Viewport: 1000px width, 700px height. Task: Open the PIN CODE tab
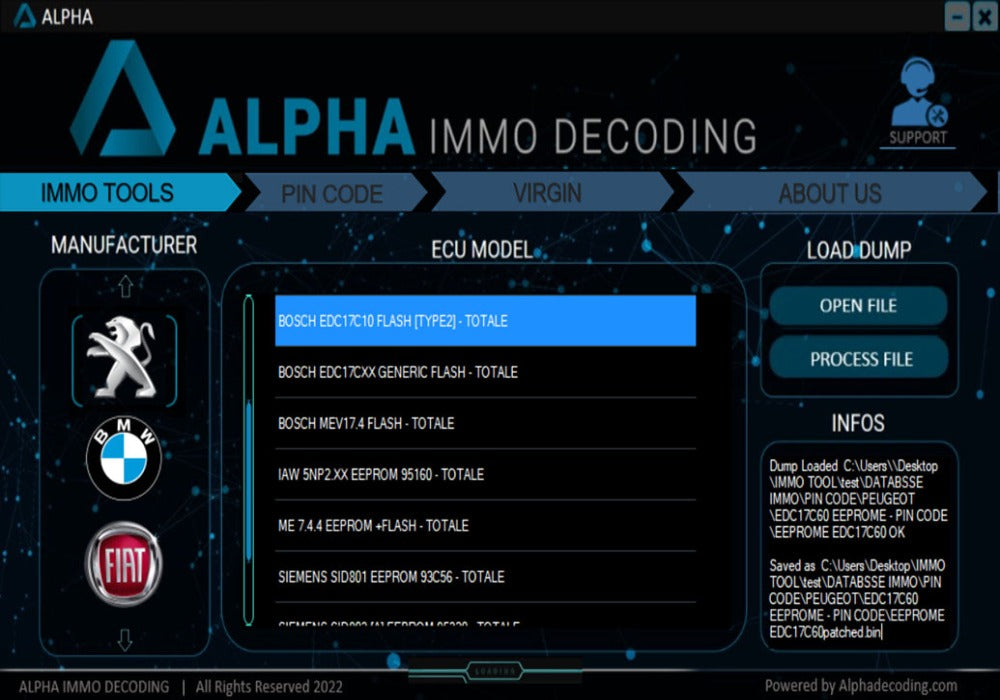336,193
